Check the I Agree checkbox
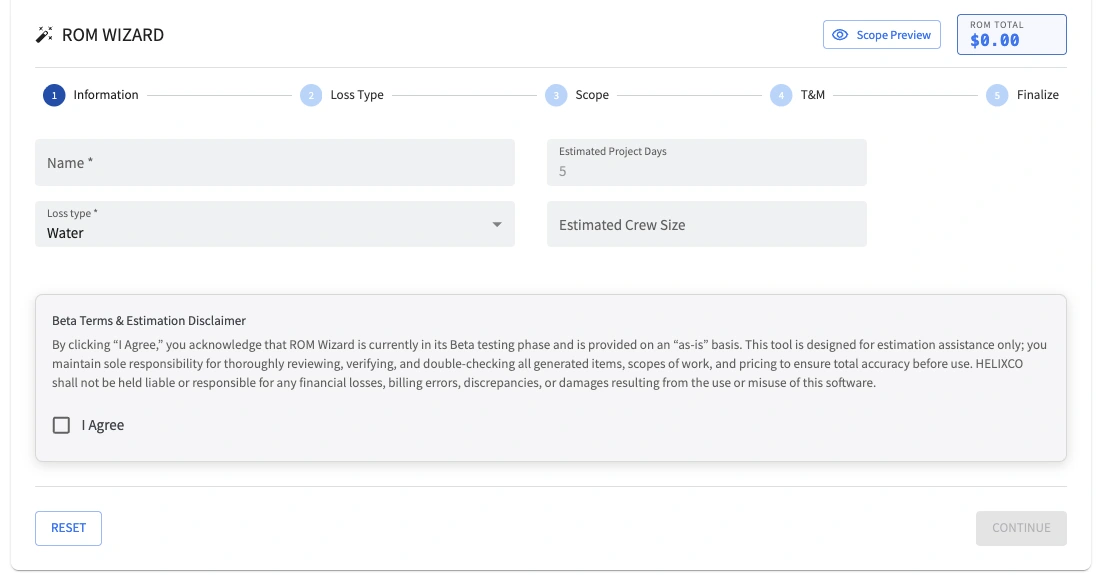 [x=61, y=425]
